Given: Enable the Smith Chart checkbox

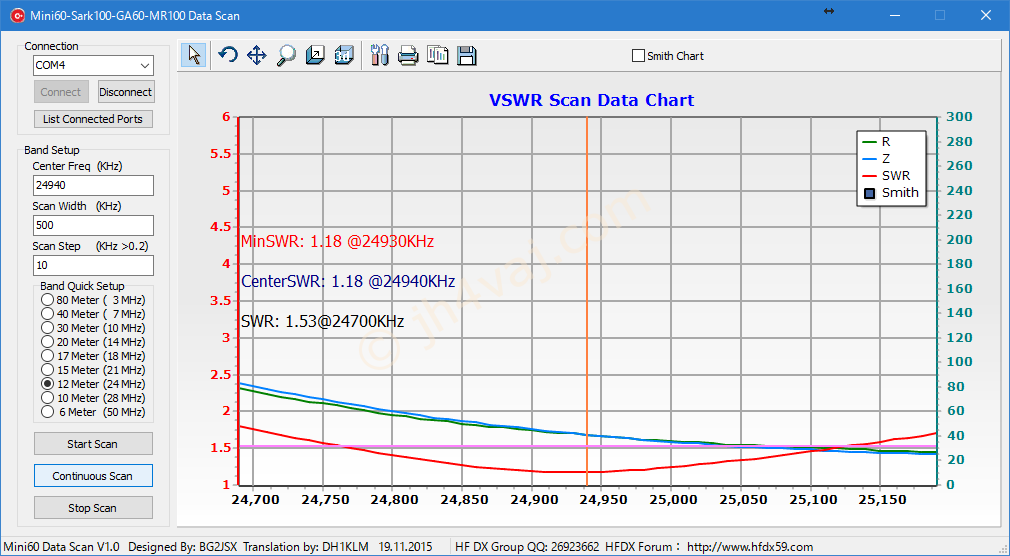Looking at the screenshot, I should coord(638,56).
